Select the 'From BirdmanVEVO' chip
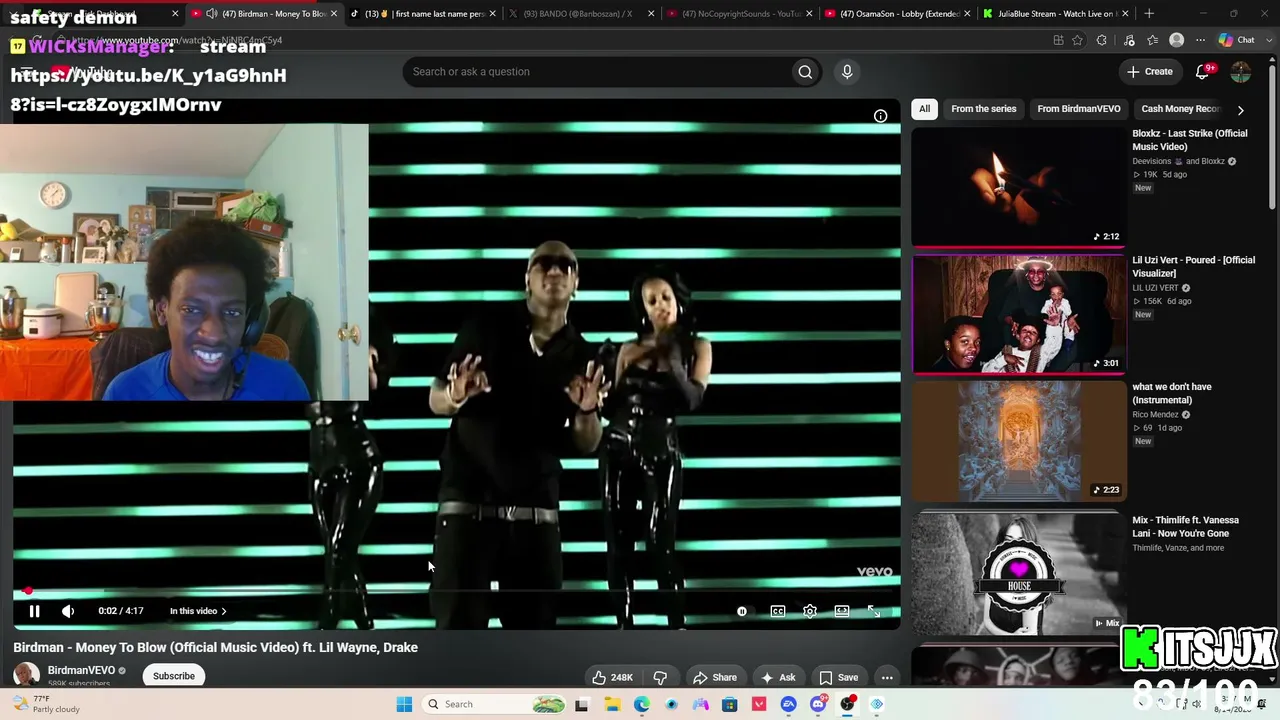The width and height of the screenshot is (1280, 720). 1078,109
